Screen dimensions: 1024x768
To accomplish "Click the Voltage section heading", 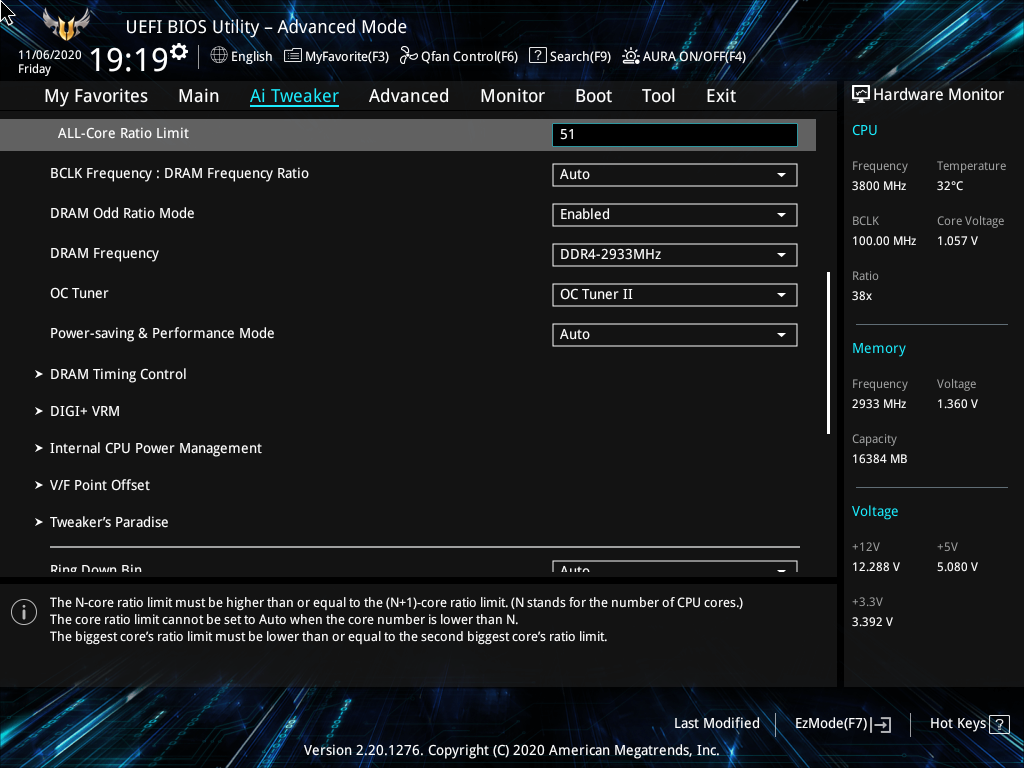I will pos(875,511).
